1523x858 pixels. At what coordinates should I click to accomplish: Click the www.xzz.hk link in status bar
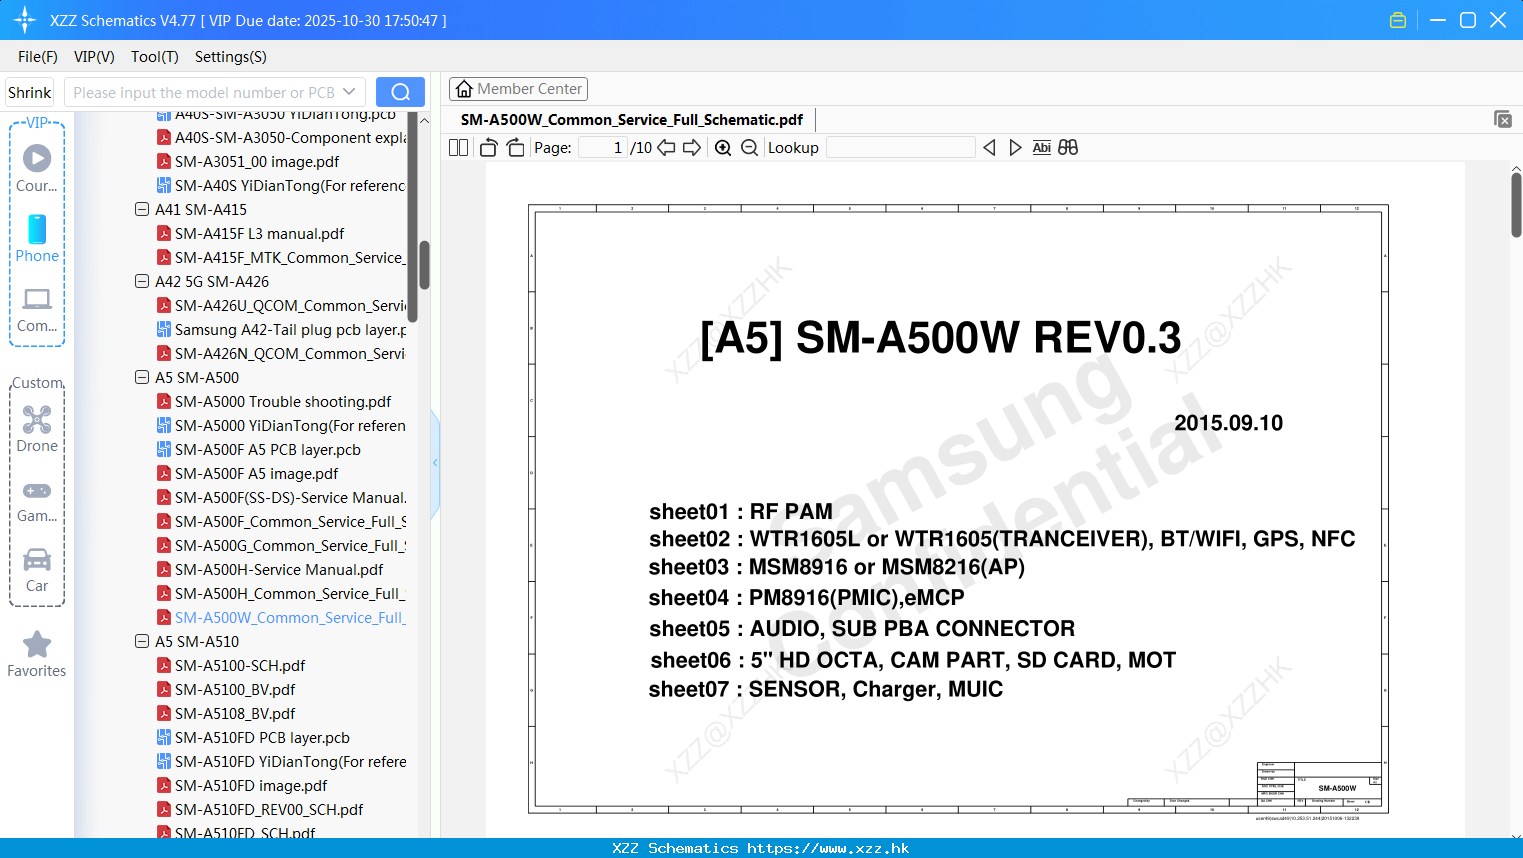point(828,848)
